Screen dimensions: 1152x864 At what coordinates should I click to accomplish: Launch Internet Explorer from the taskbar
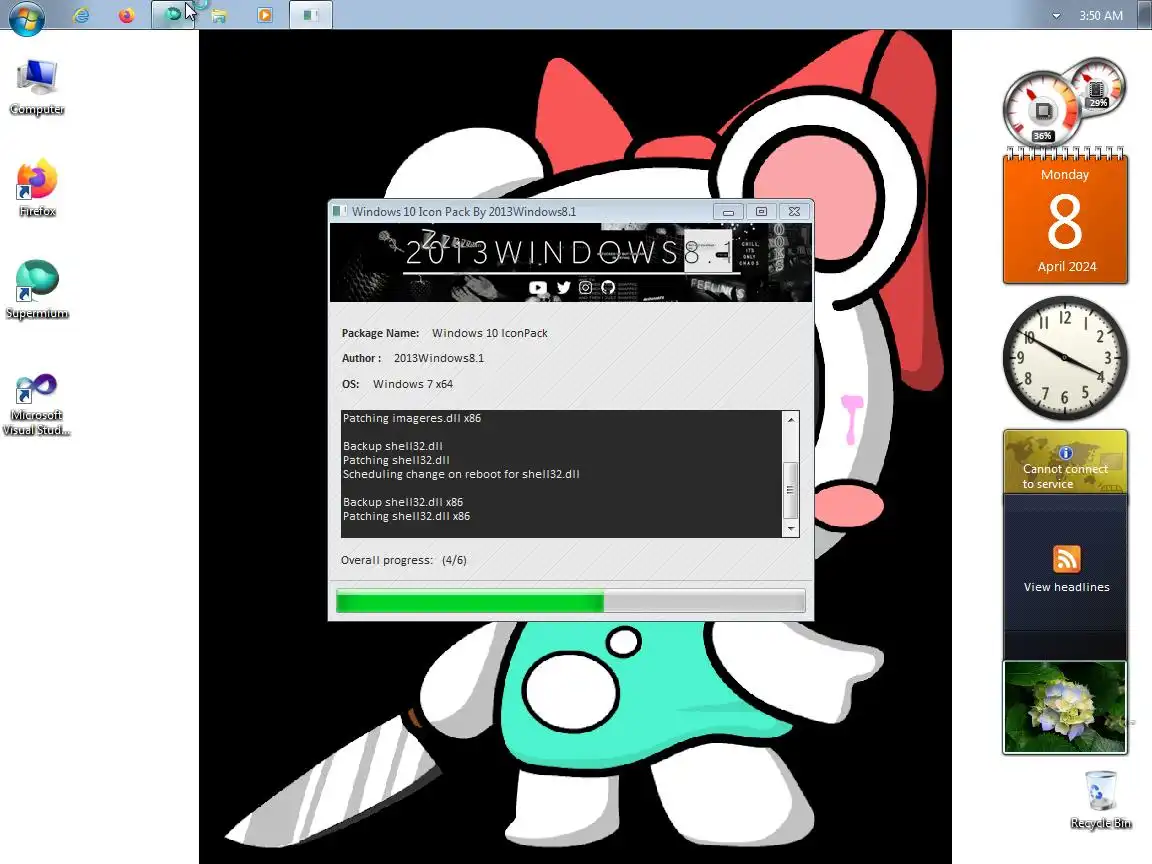81,15
